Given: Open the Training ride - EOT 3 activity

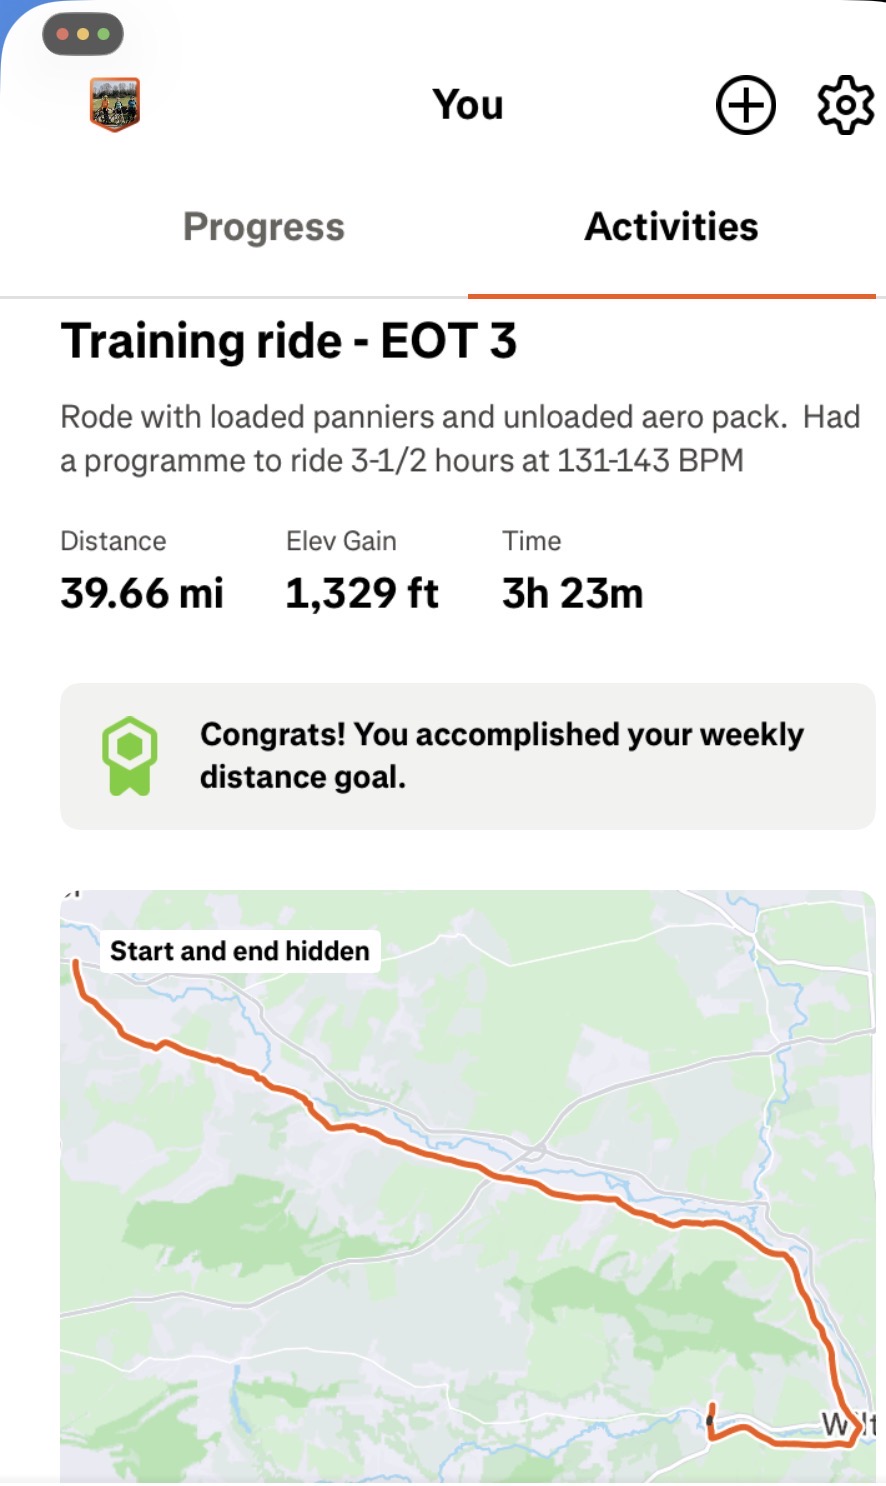Looking at the screenshot, I should click(x=289, y=341).
